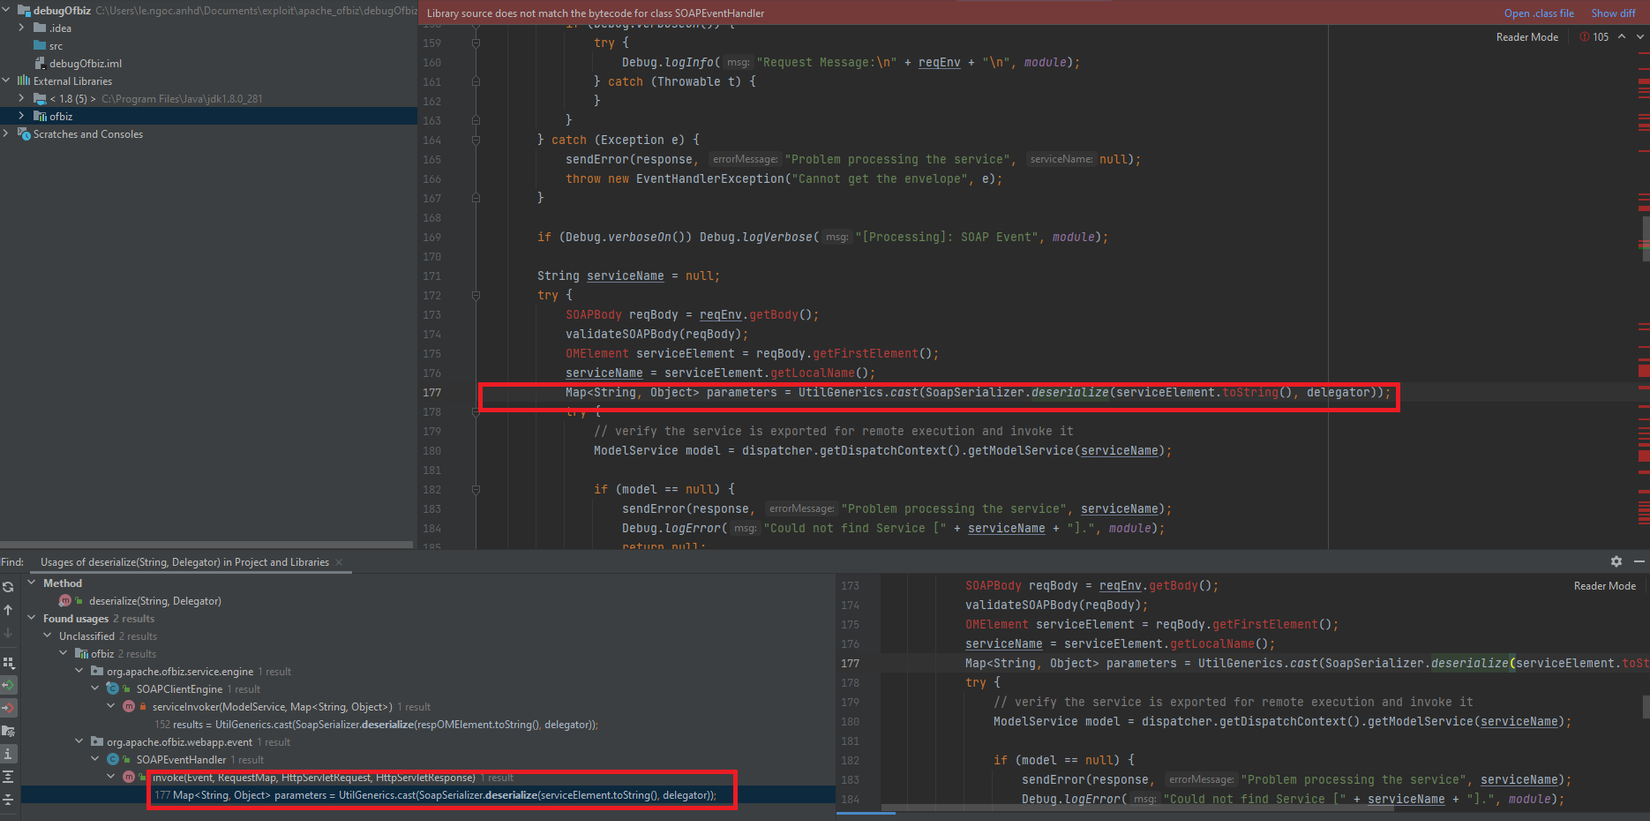
Task: Open the Group By options in Find toolbar
Action: pos(8,662)
